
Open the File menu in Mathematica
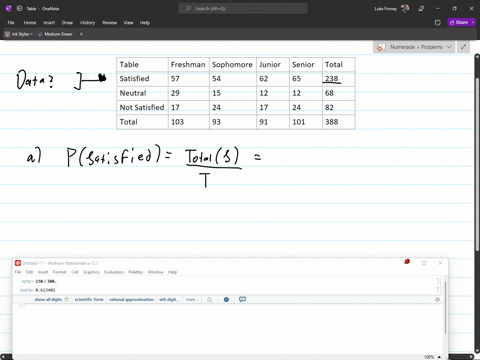tap(18, 272)
